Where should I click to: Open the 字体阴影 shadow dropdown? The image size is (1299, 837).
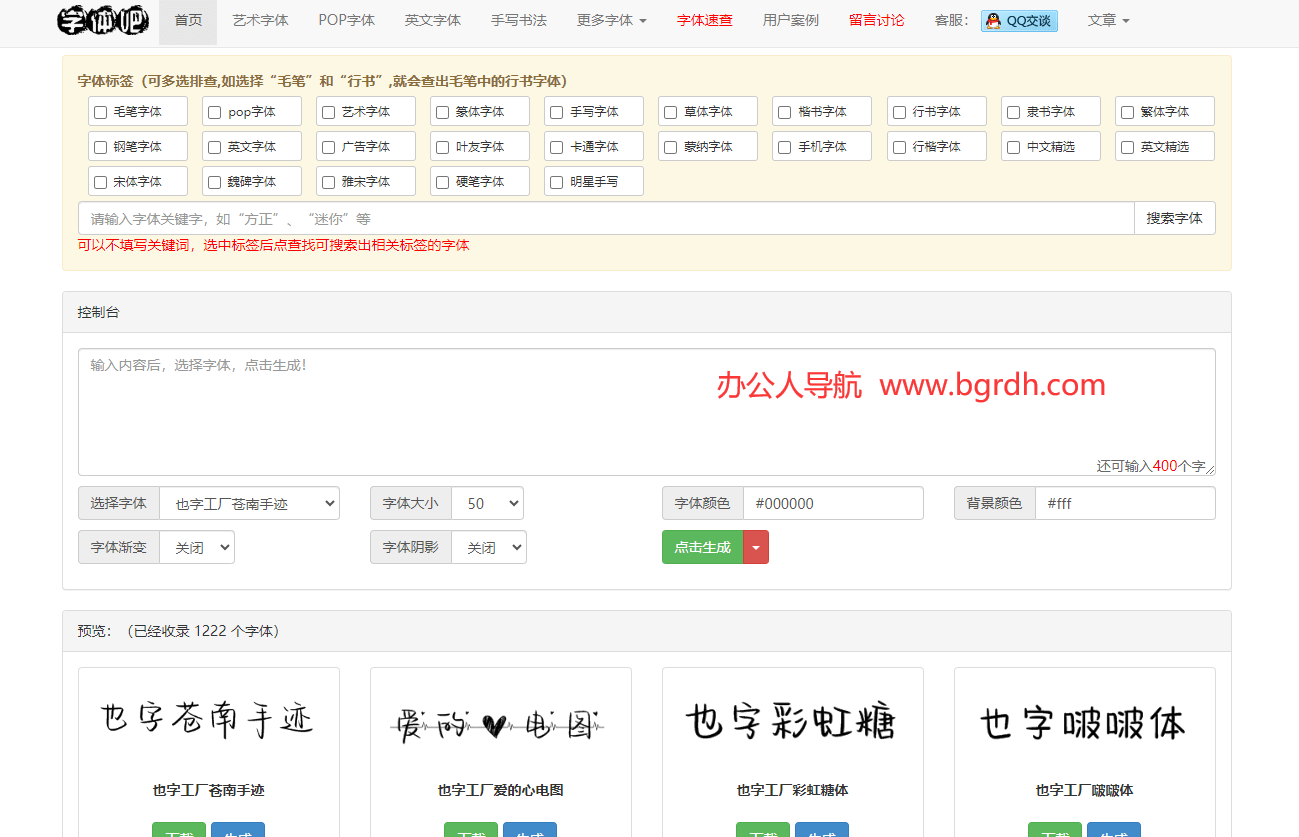point(489,547)
